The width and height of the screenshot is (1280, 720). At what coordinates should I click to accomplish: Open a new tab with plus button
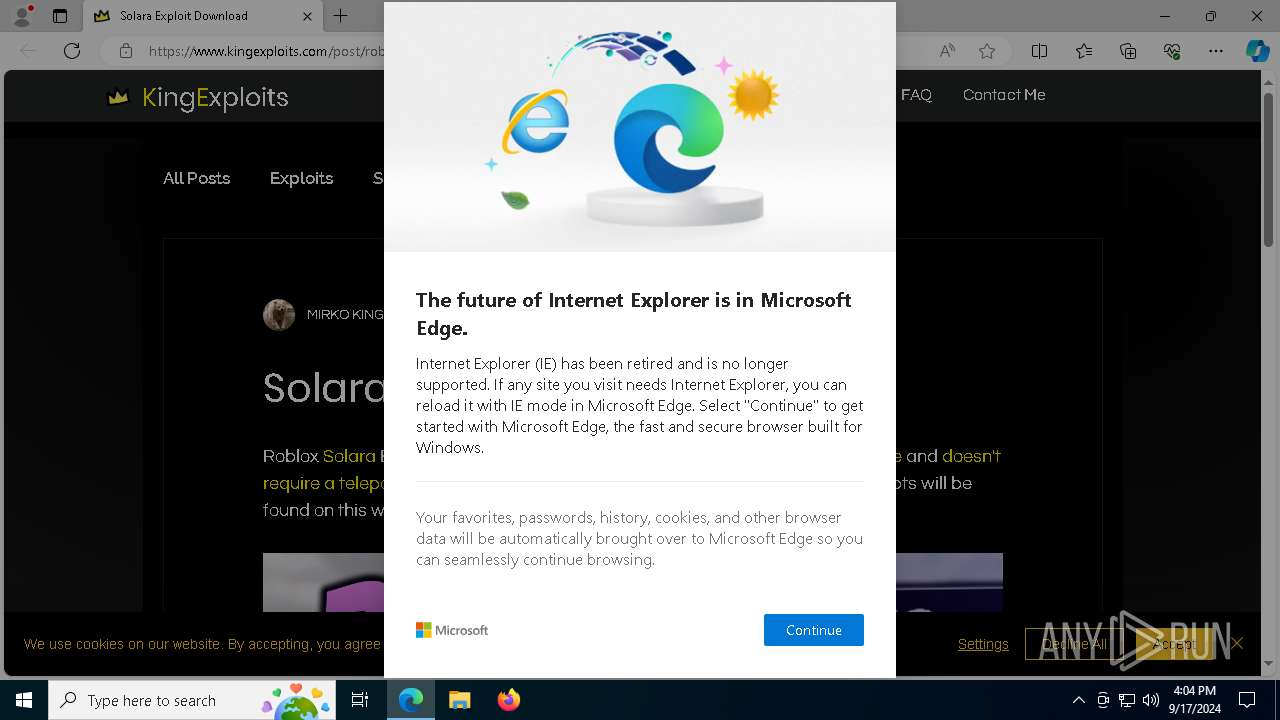(341, 16)
